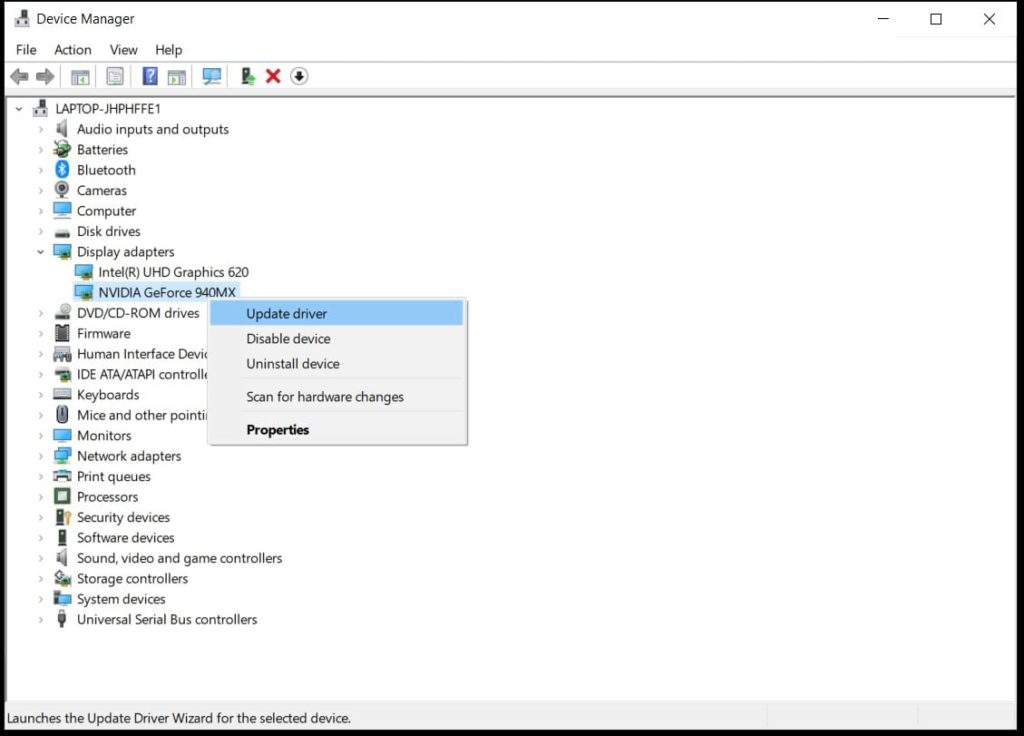Screen dimensions: 1024x736
Task: Click the red X Uninstall device icon
Action: [273, 76]
